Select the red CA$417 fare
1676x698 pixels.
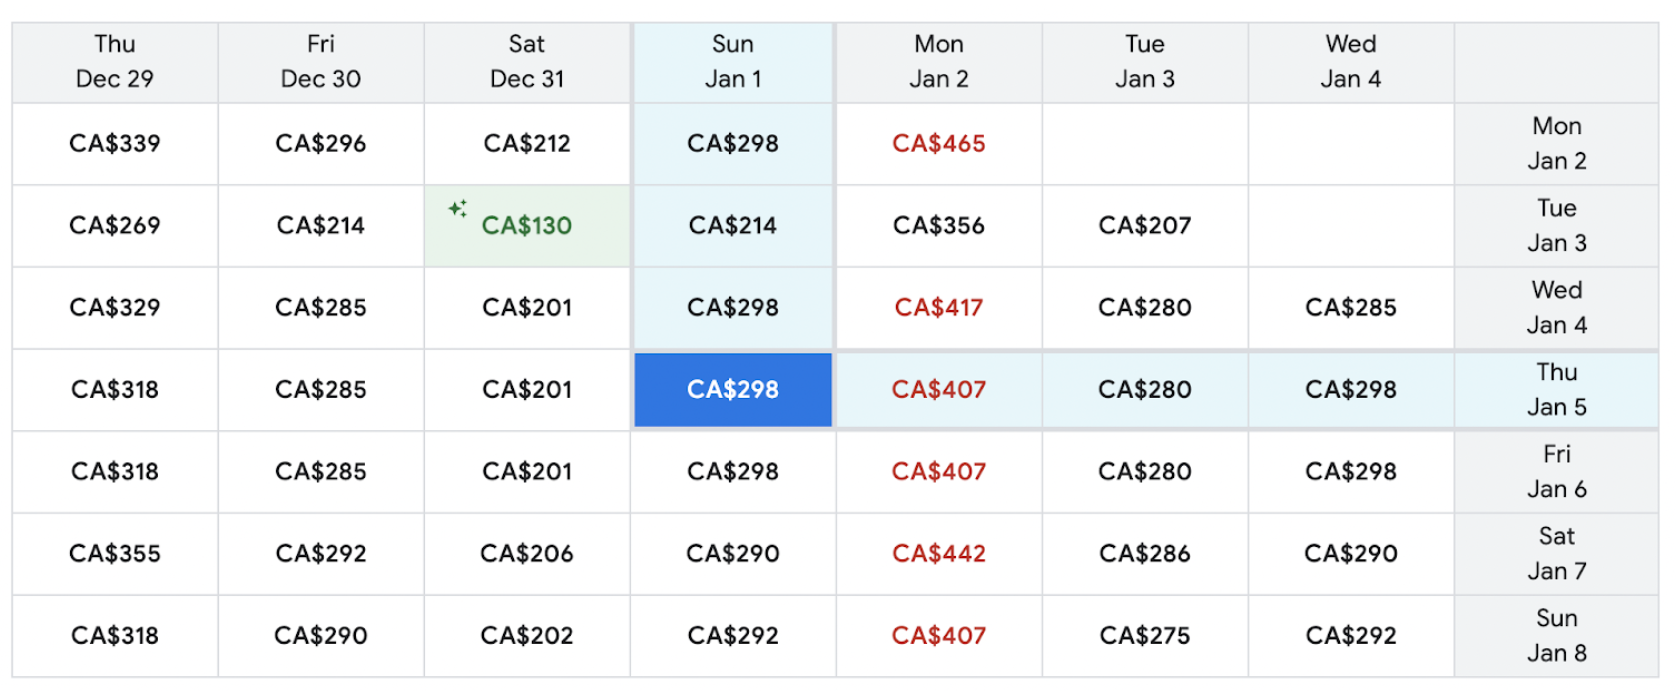tap(939, 308)
